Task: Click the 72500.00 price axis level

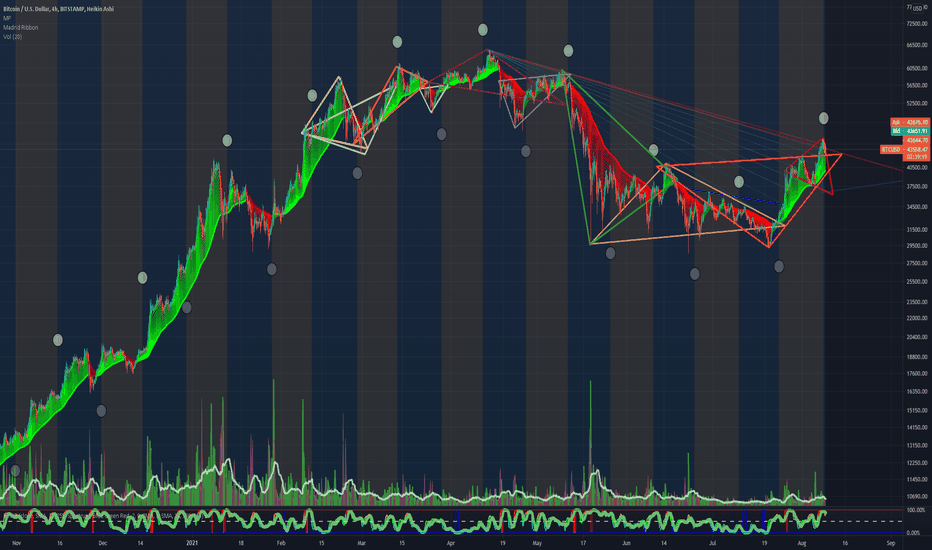Action: tap(918, 24)
